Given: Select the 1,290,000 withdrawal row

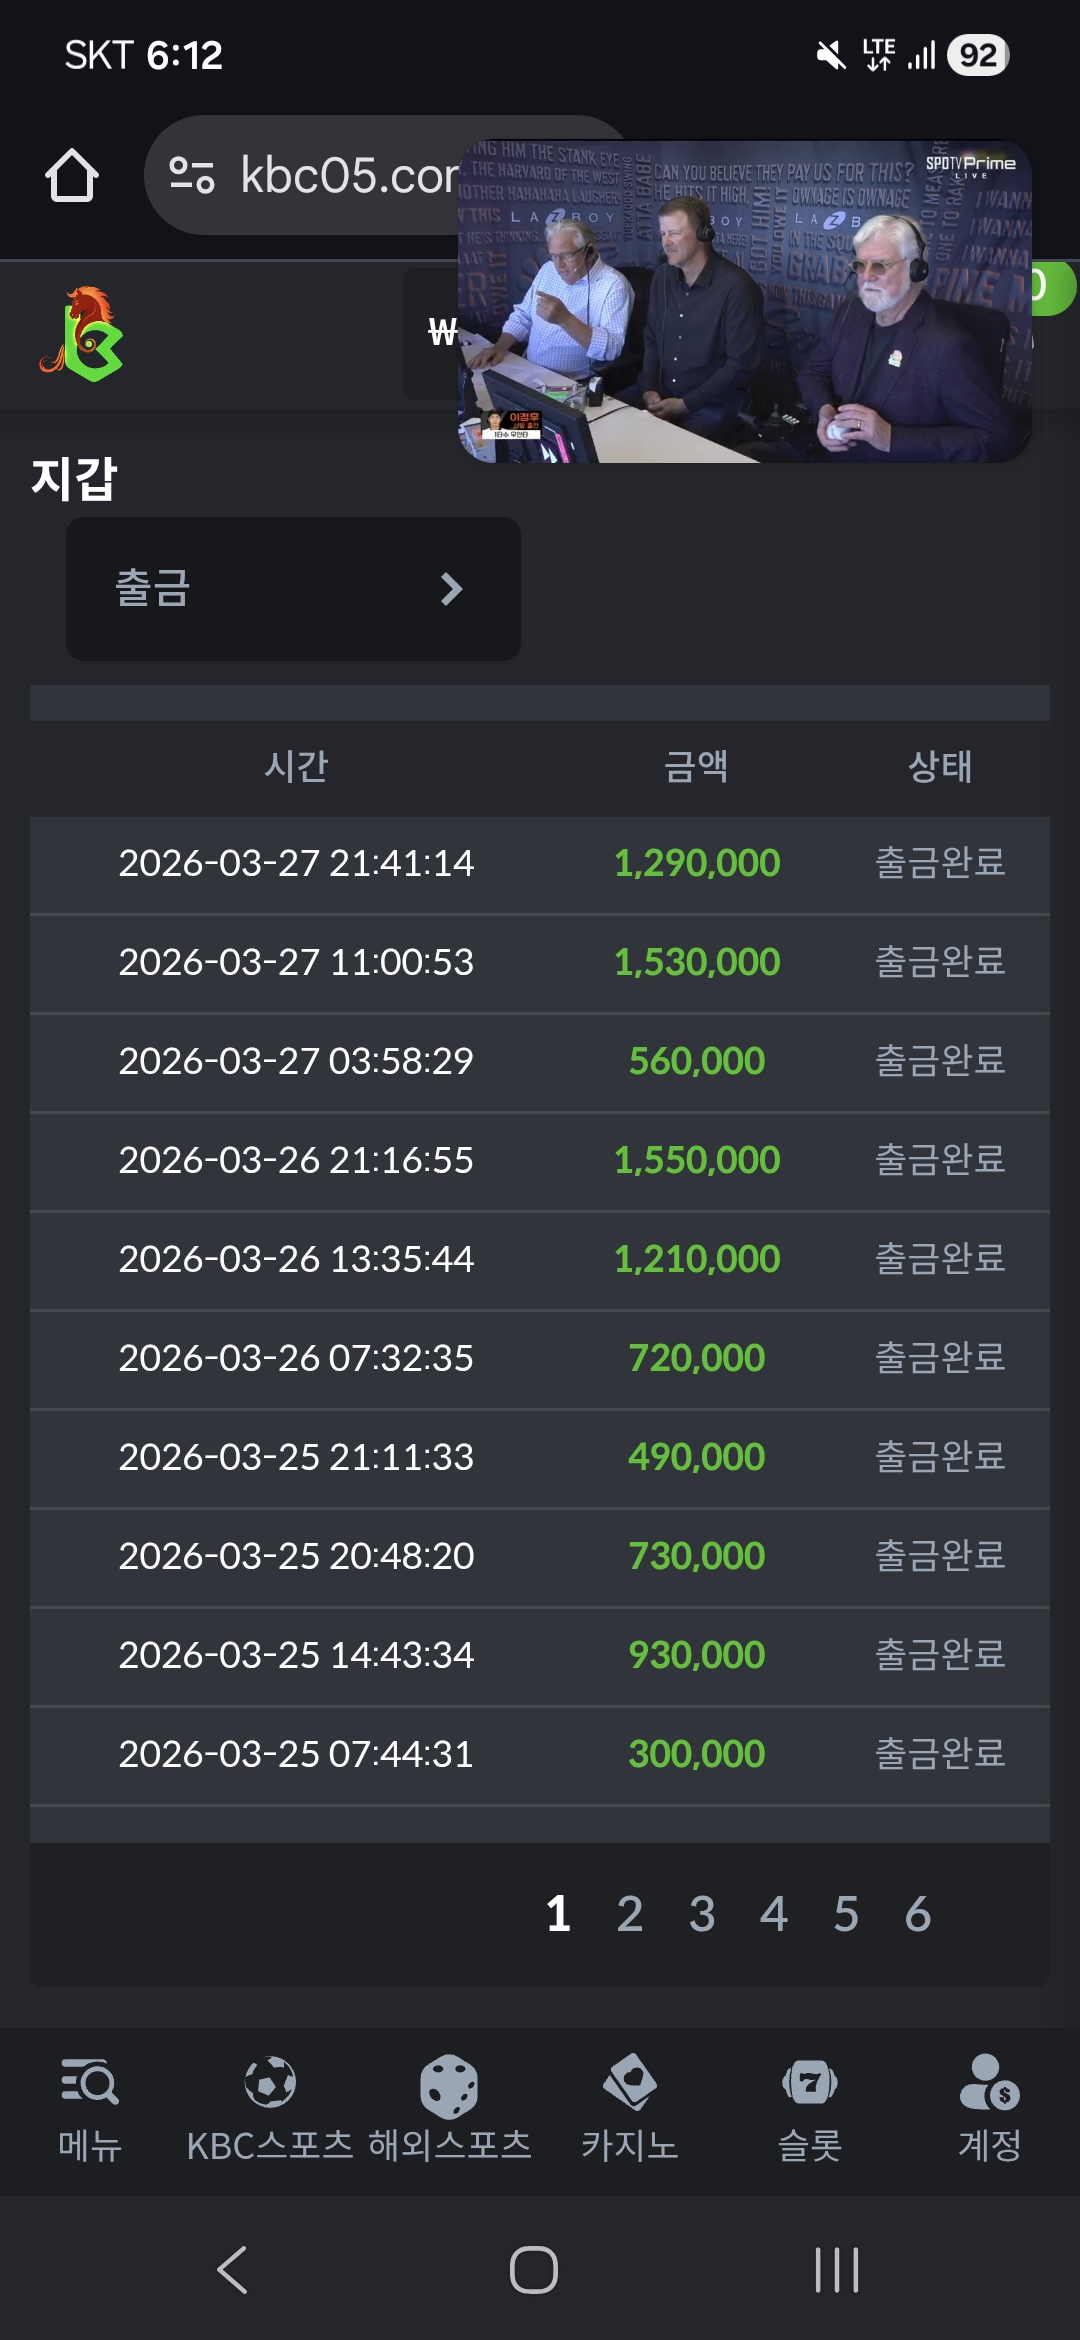Looking at the screenshot, I should click(x=540, y=864).
